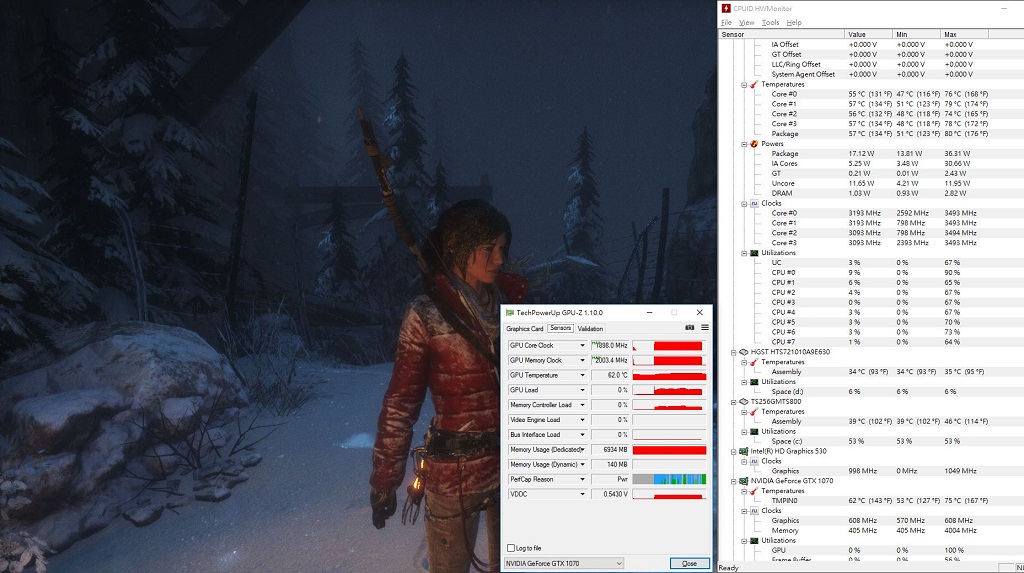Click Utilizations icon under NVIDIA GeForce
The width and height of the screenshot is (1024, 573).
pos(754,540)
